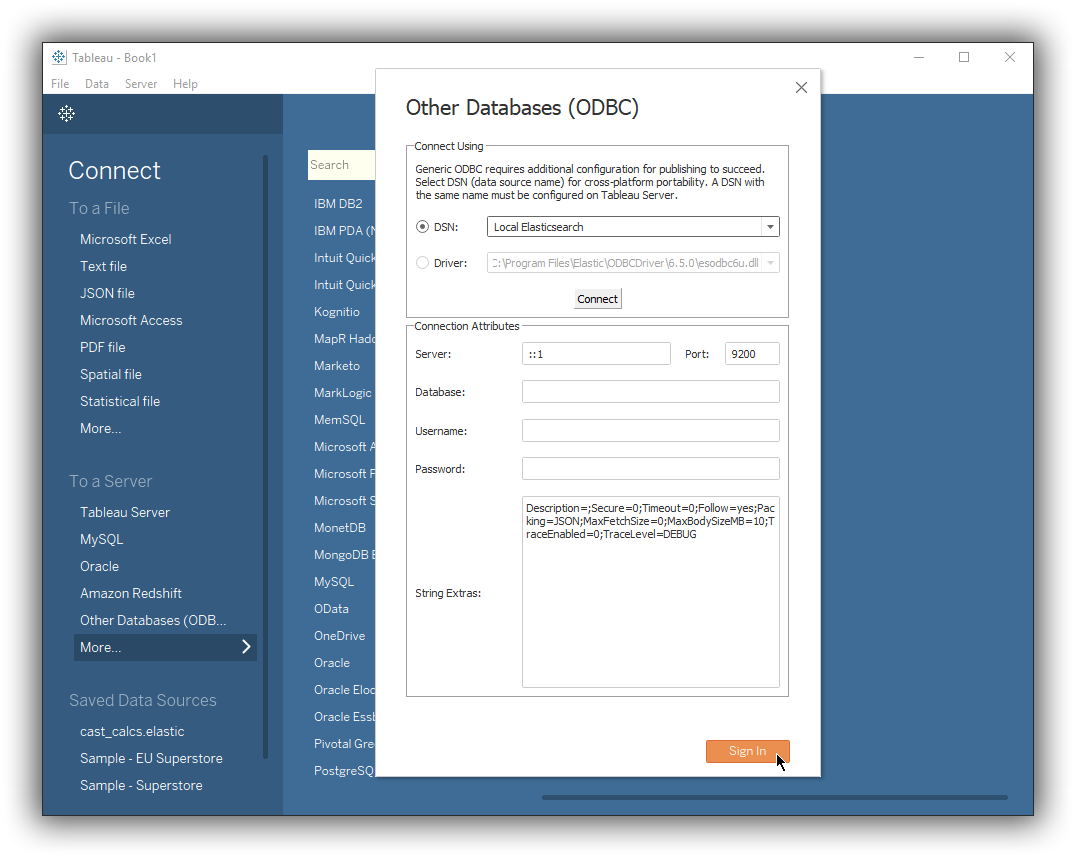Click the Tableau logo in the dark sidebar header

pyautogui.click(x=66, y=114)
